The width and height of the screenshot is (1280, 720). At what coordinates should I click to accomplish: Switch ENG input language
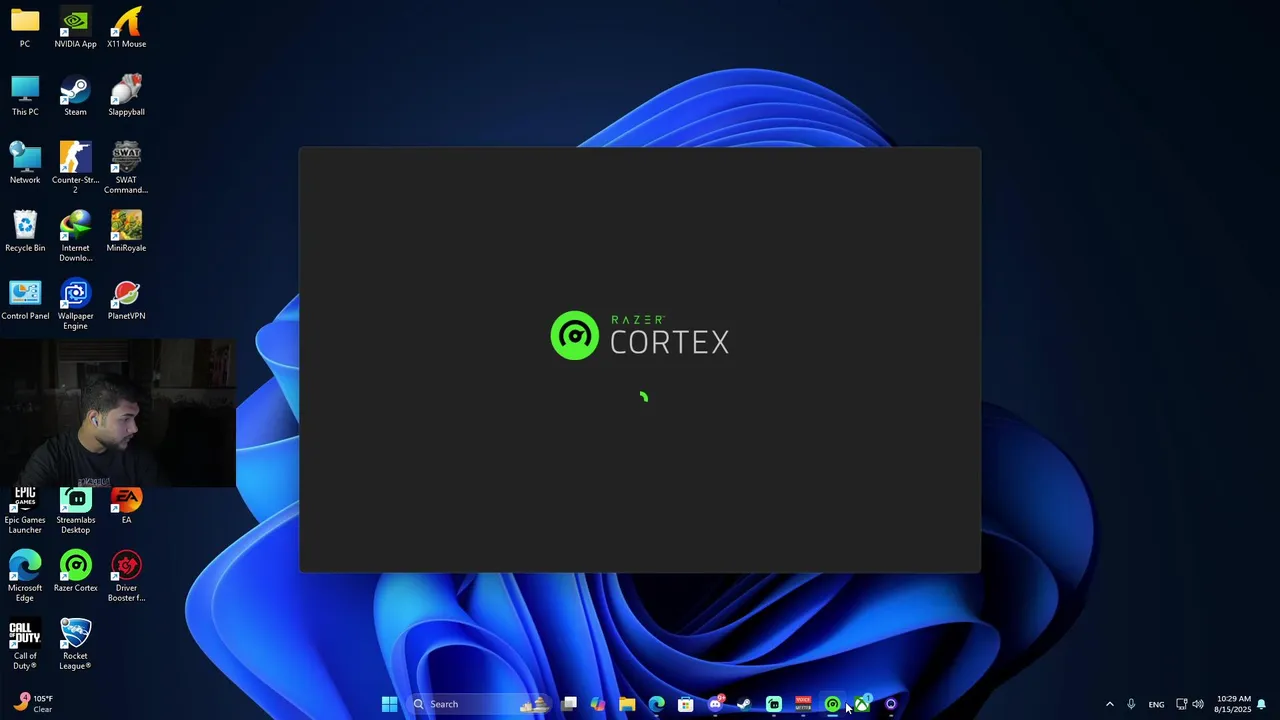(1156, 704)
